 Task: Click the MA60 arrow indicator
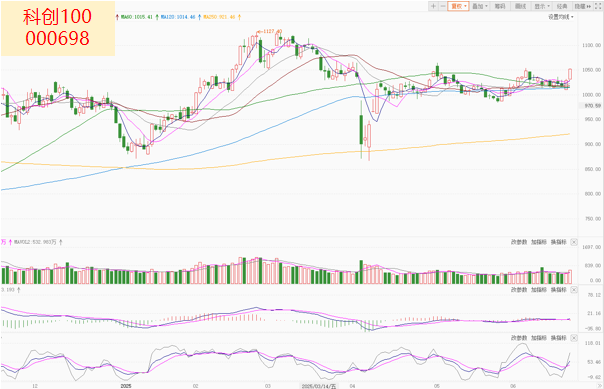coord(157,17)
